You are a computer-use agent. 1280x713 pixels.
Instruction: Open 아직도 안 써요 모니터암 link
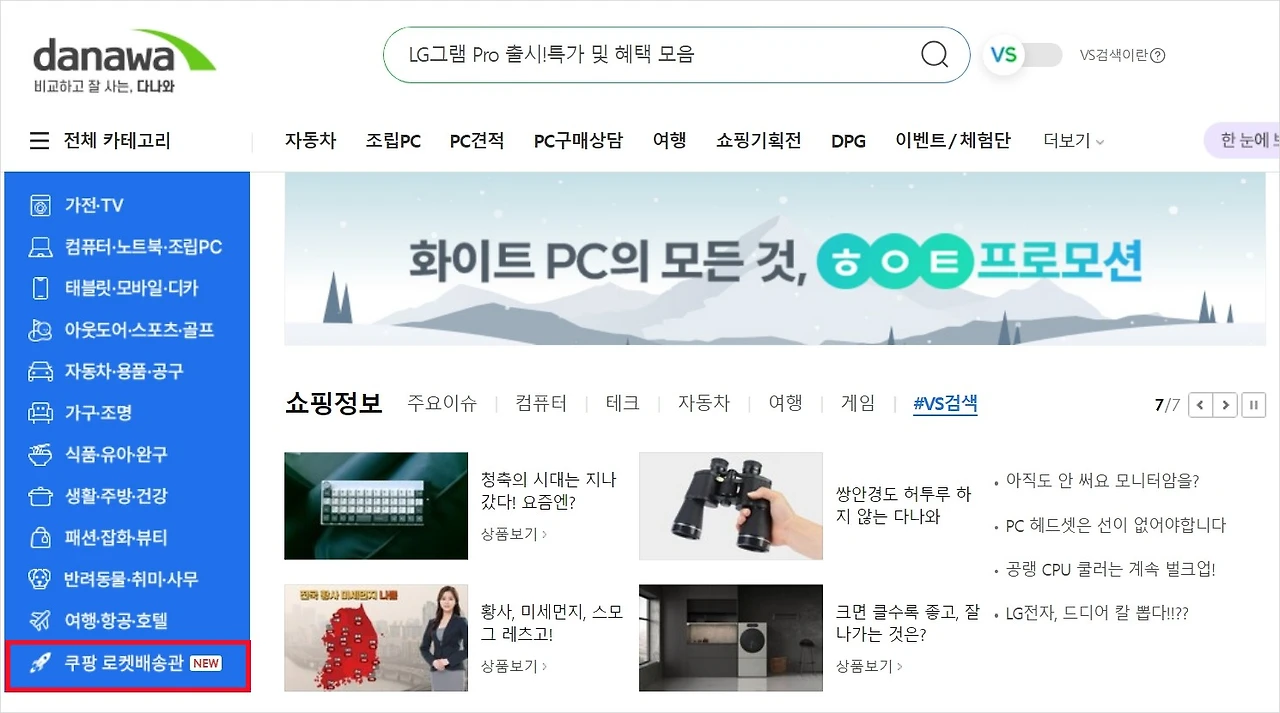pyautogui.click(x=1102, y=481)
